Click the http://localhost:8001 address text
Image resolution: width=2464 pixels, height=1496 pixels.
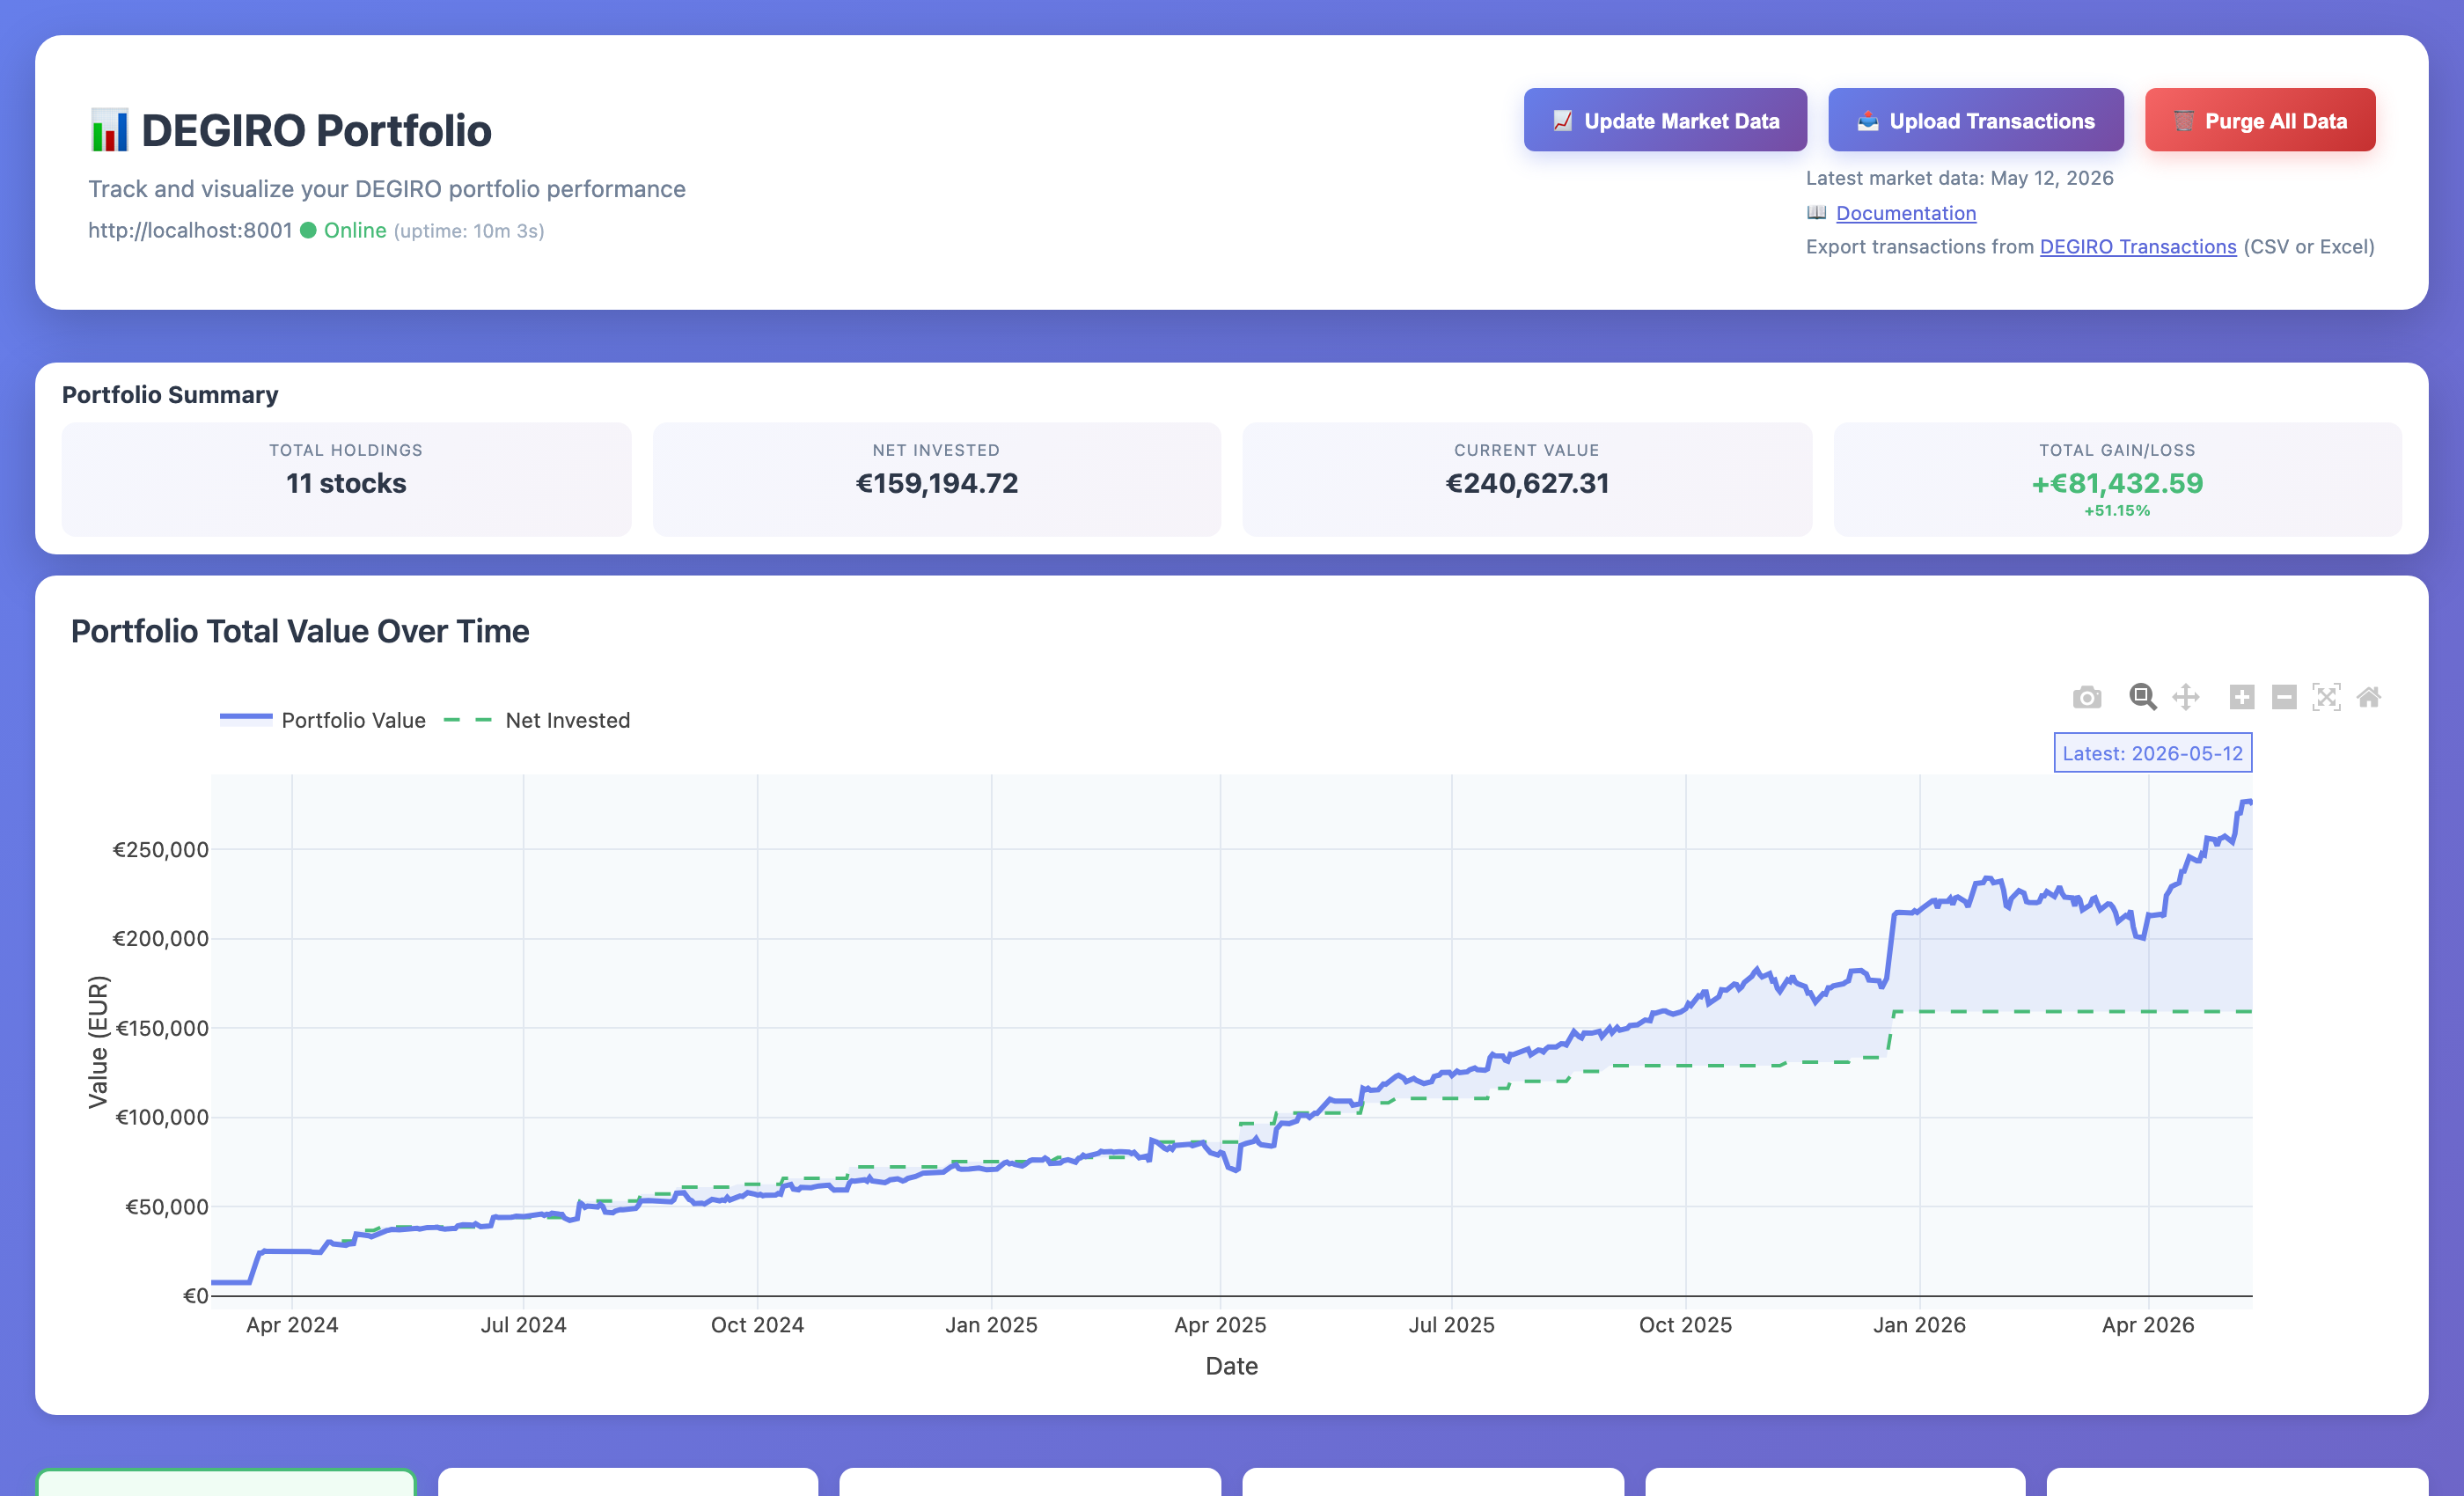190,230
